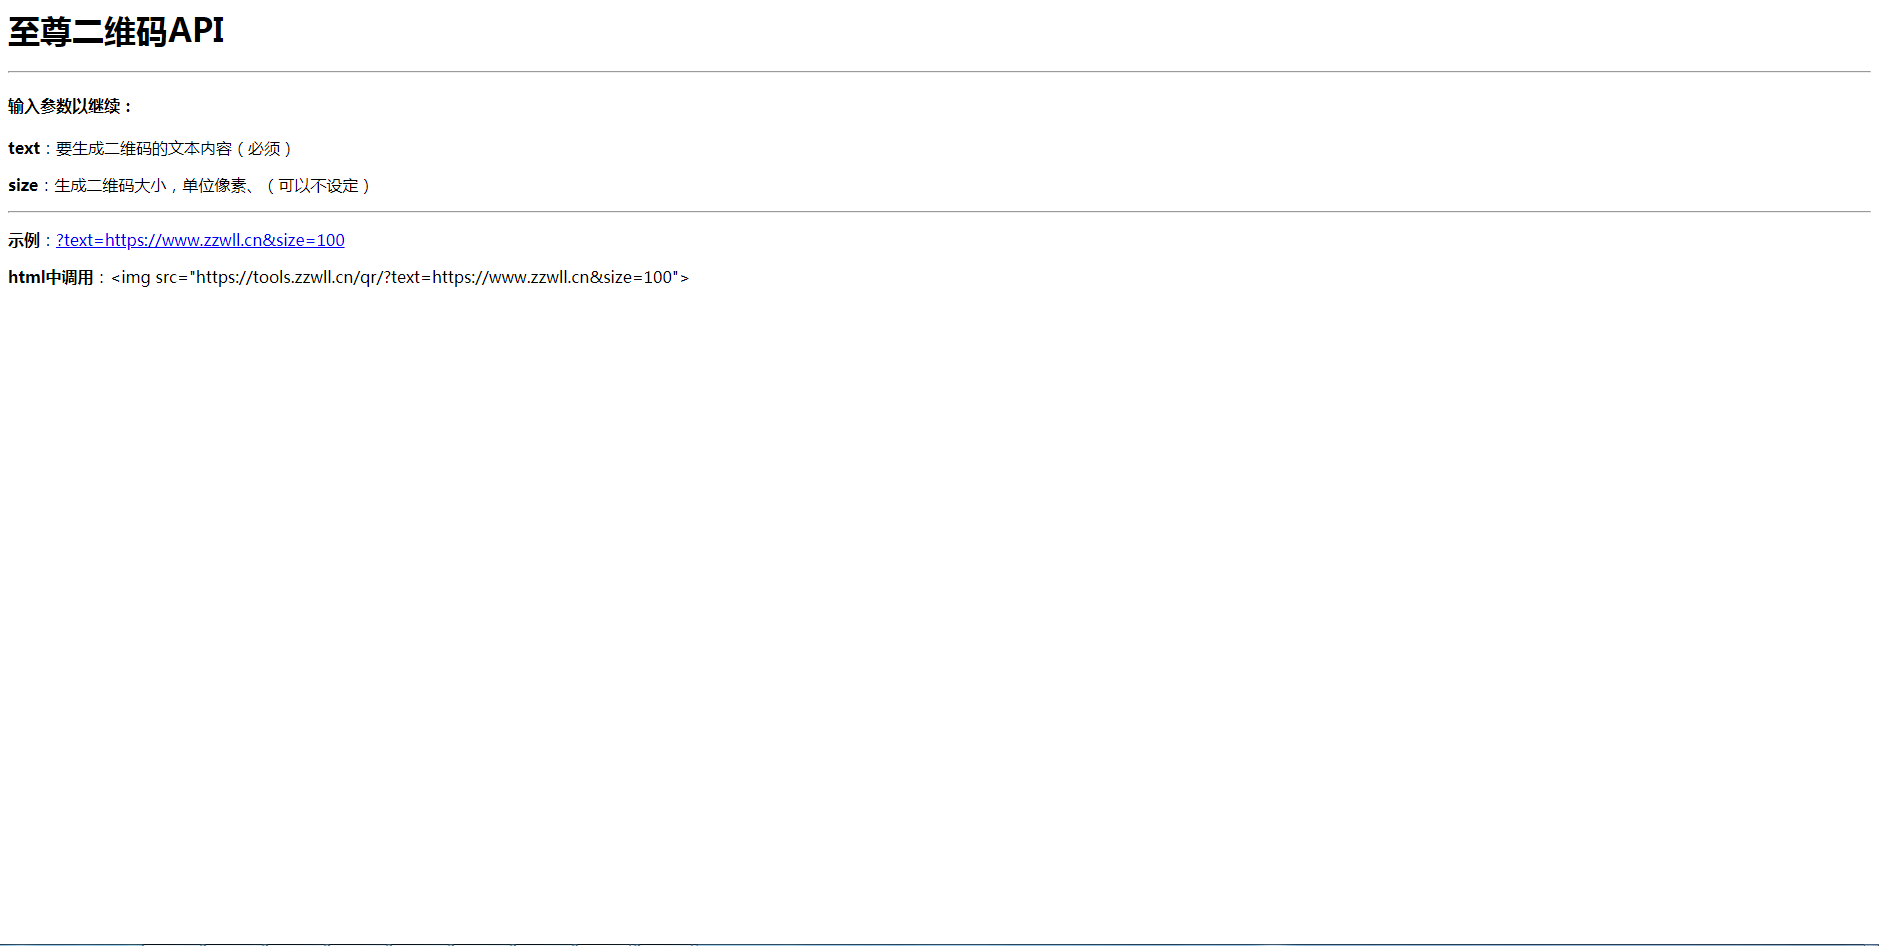Click the 示例 label
The width and height of the screenshot is (1879, 946).
[24, 240]
